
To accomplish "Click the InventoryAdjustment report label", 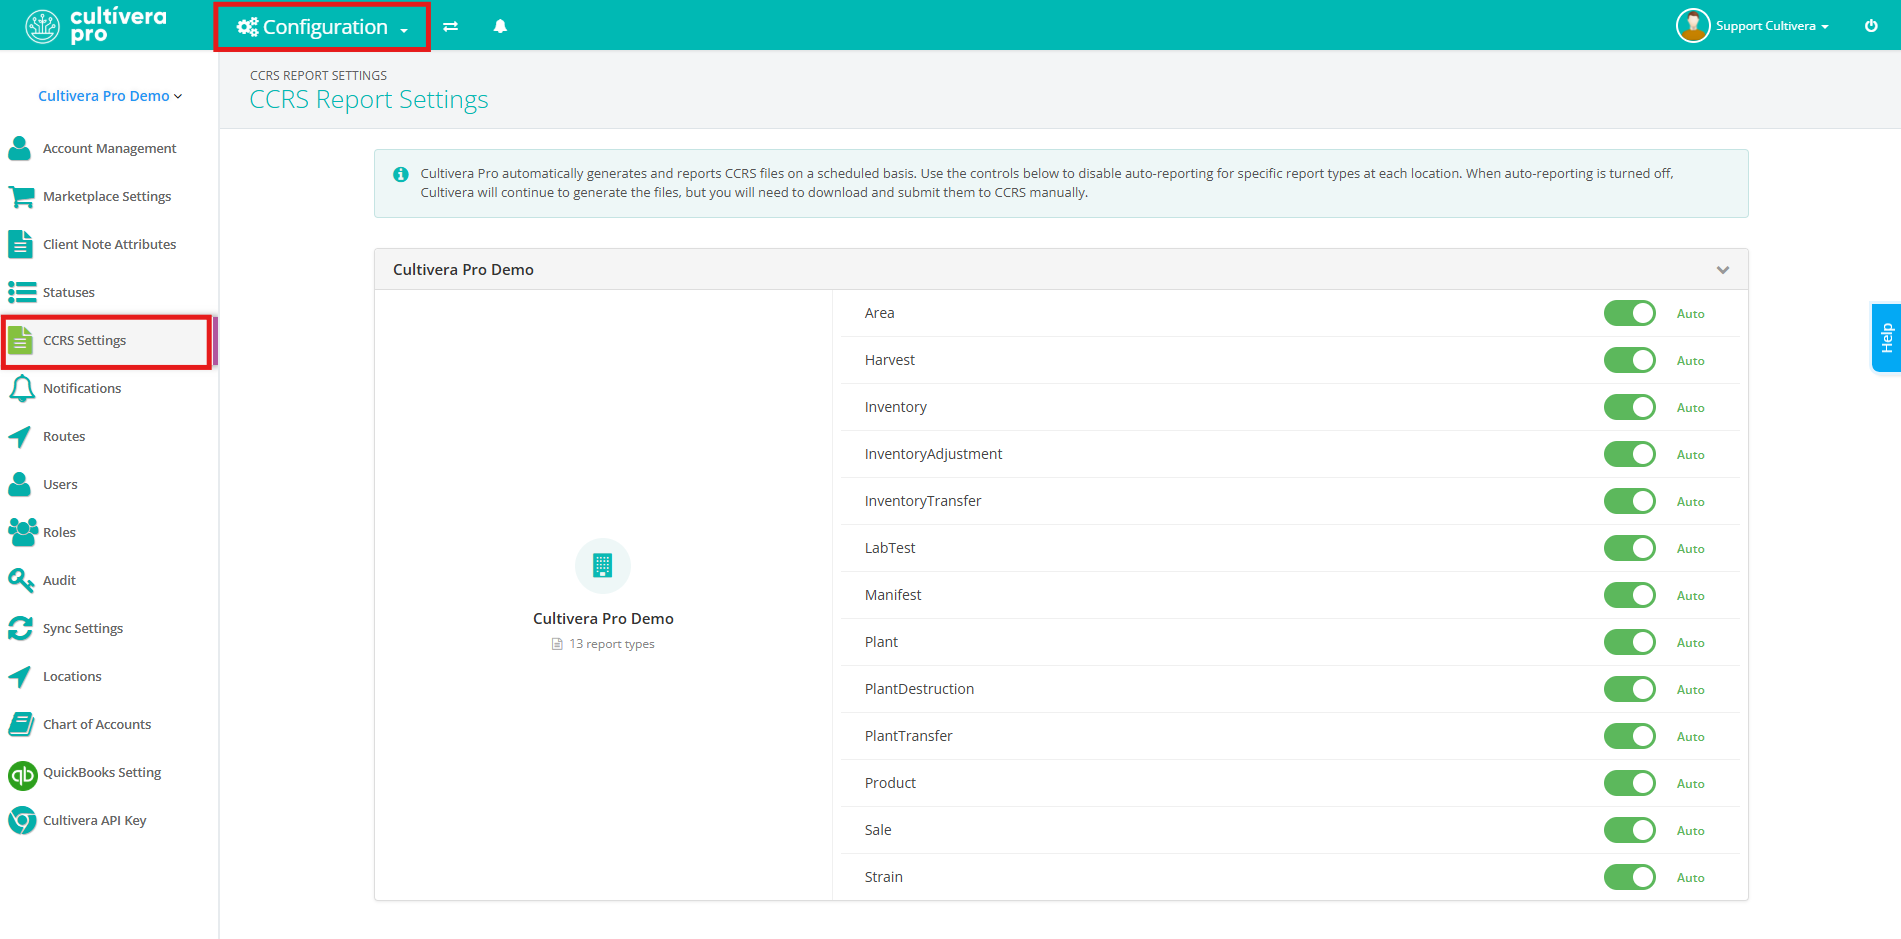I will pyautogui.click(x=933, y=454).
